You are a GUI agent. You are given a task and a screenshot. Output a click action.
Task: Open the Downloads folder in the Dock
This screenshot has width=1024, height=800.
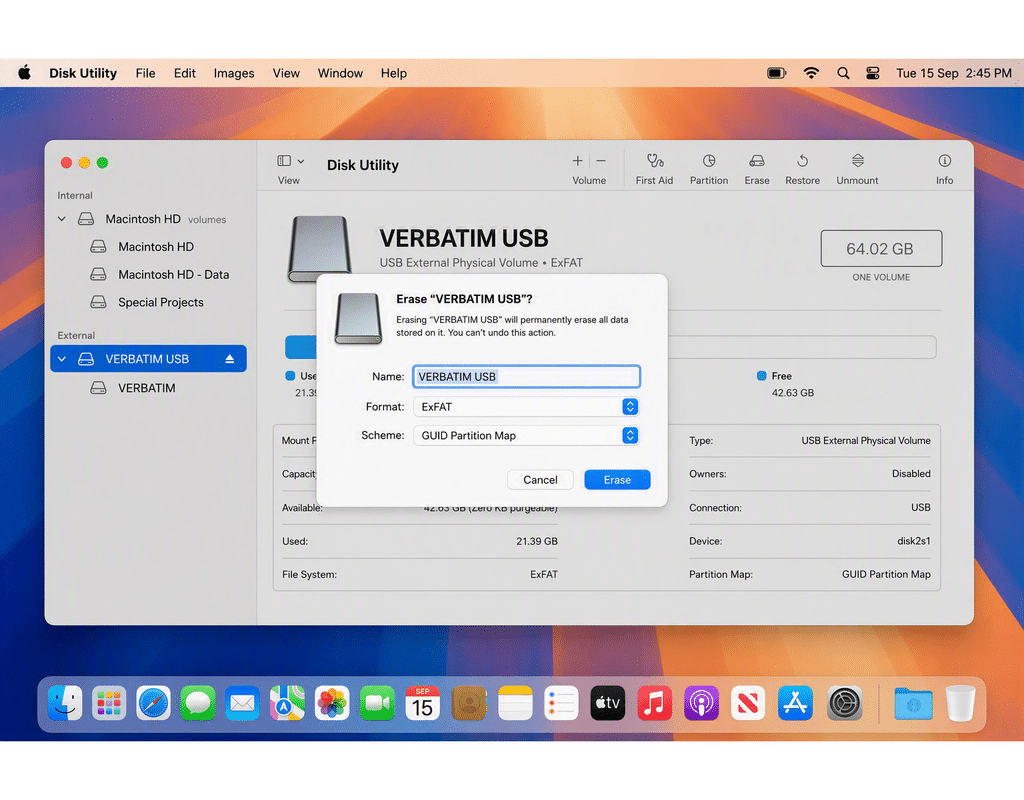point(913,703)
